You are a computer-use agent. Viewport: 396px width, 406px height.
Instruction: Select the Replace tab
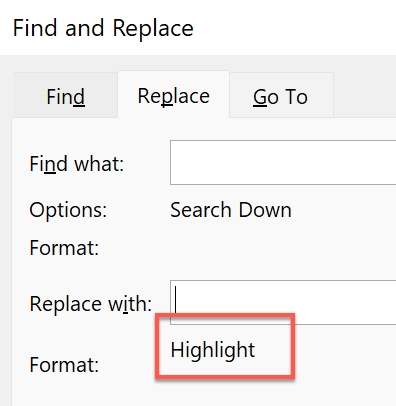(x=174, y=95)
